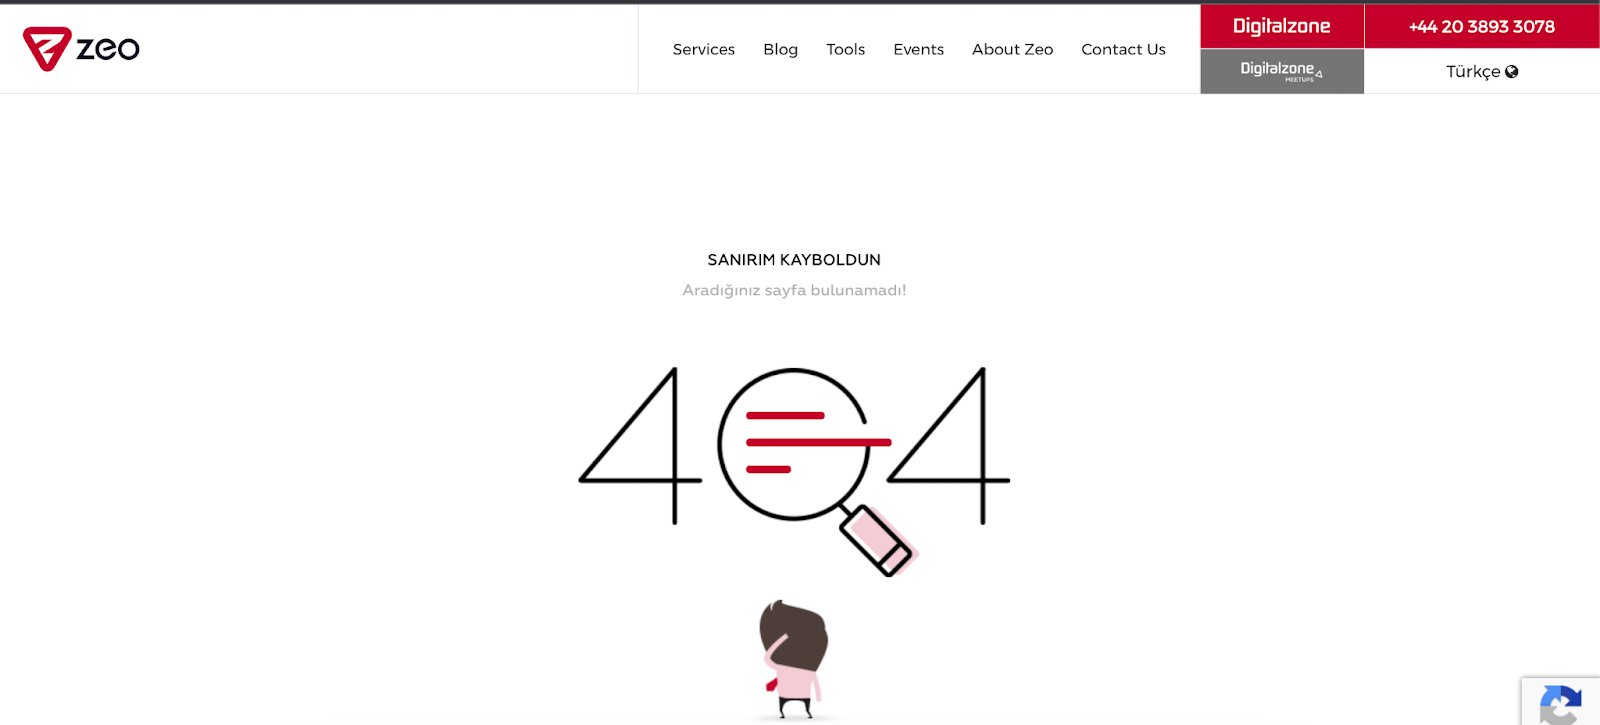Click the confused character illustration
Screen dimensions: 1600x725
point(794,659)
